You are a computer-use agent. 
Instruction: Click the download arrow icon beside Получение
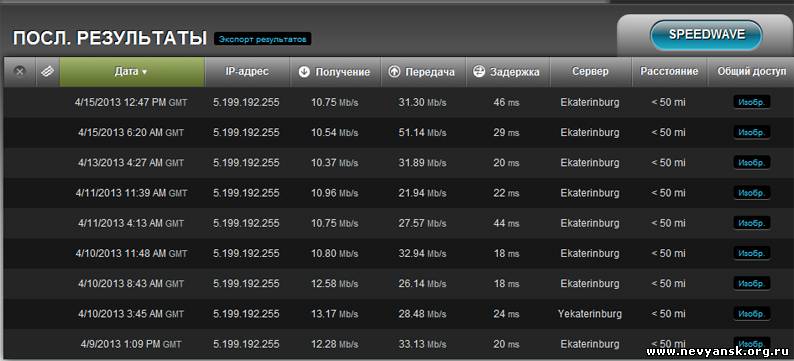tap(304, 72)
